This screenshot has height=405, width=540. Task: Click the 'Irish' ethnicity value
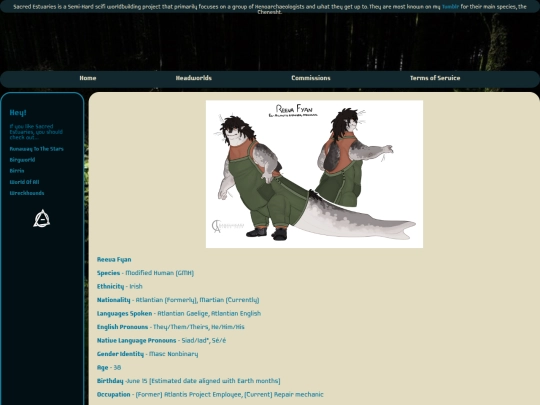pos(136,287)
